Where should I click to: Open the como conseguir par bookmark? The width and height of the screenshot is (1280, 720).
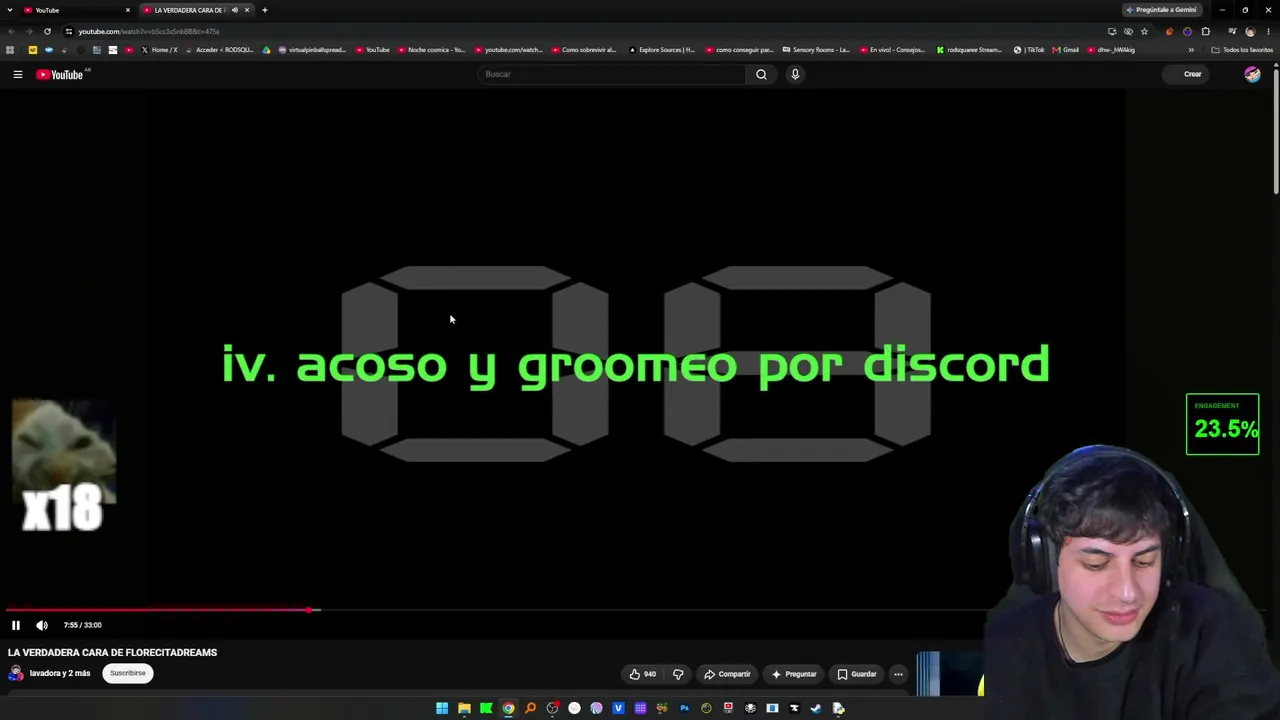point(739,50)
